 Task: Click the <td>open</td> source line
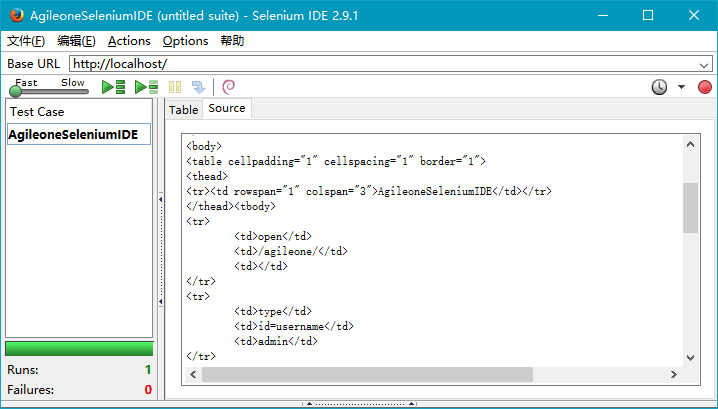point(273,236)
